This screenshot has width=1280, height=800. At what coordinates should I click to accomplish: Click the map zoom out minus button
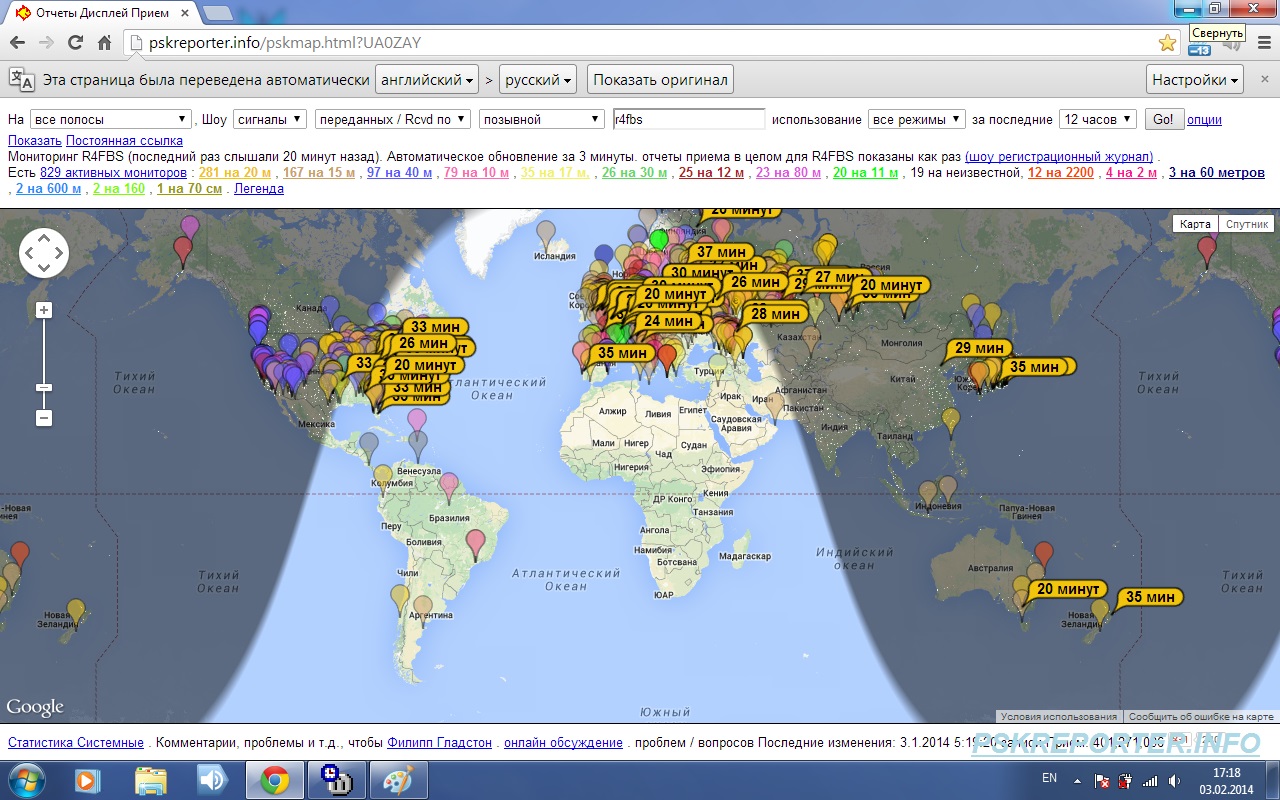pyautogui.click(x=44, y=418)
